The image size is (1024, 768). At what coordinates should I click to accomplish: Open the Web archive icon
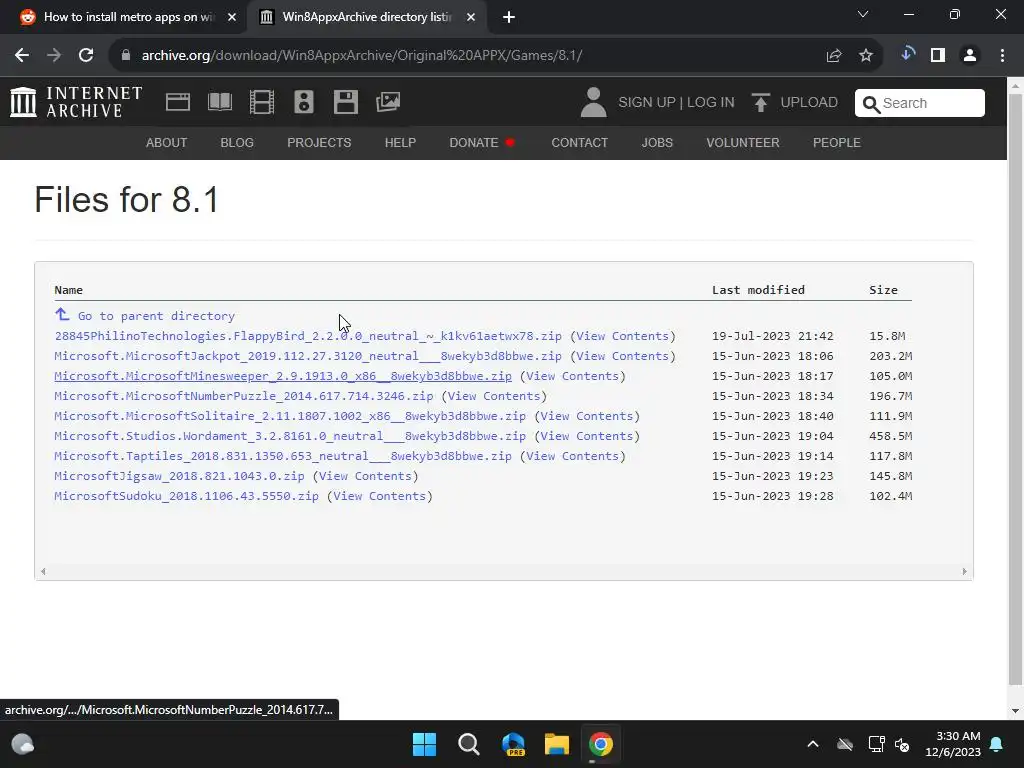tap(178, 102)
